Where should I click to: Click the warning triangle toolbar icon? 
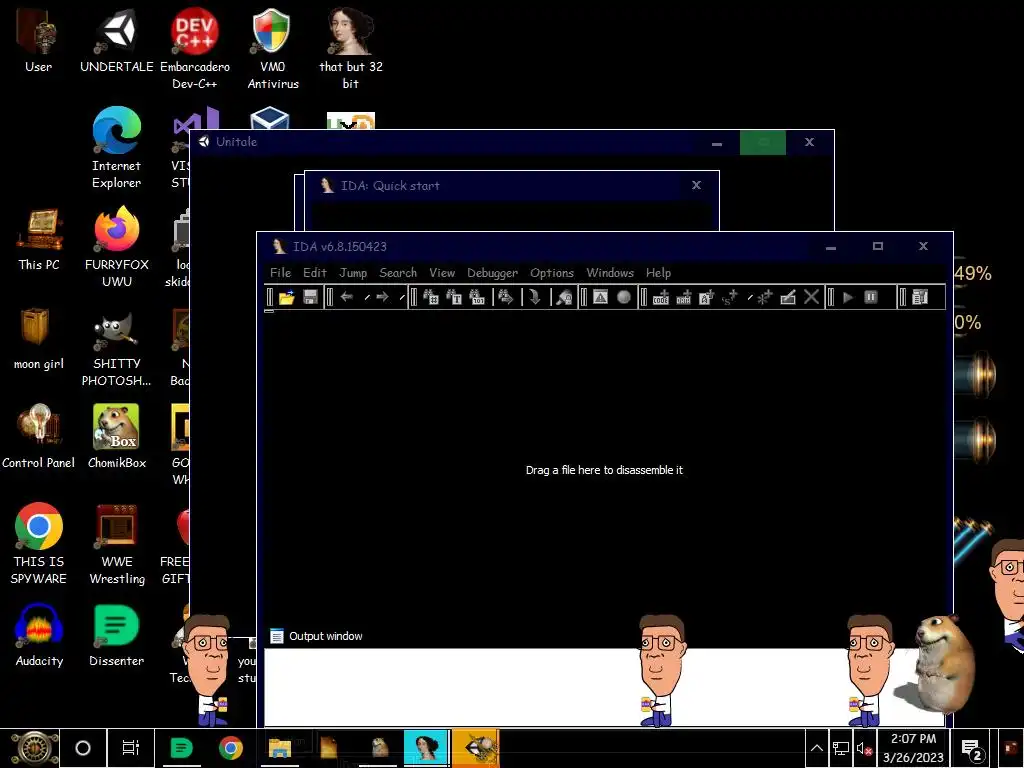[600, 298]
